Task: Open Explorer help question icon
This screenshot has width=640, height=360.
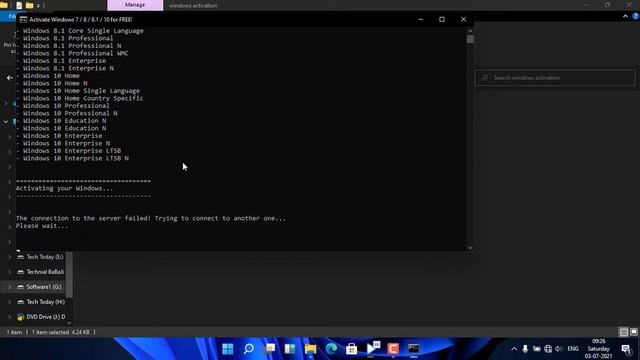Action: point(636,16)
